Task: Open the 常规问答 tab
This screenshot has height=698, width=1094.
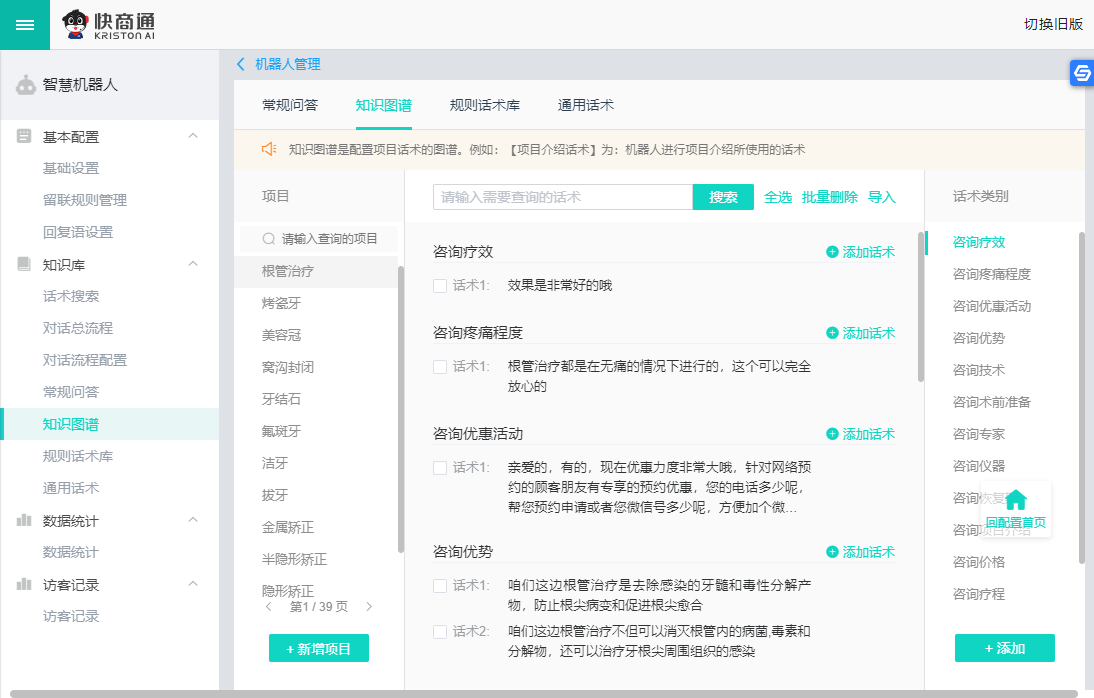Action: 290,105
